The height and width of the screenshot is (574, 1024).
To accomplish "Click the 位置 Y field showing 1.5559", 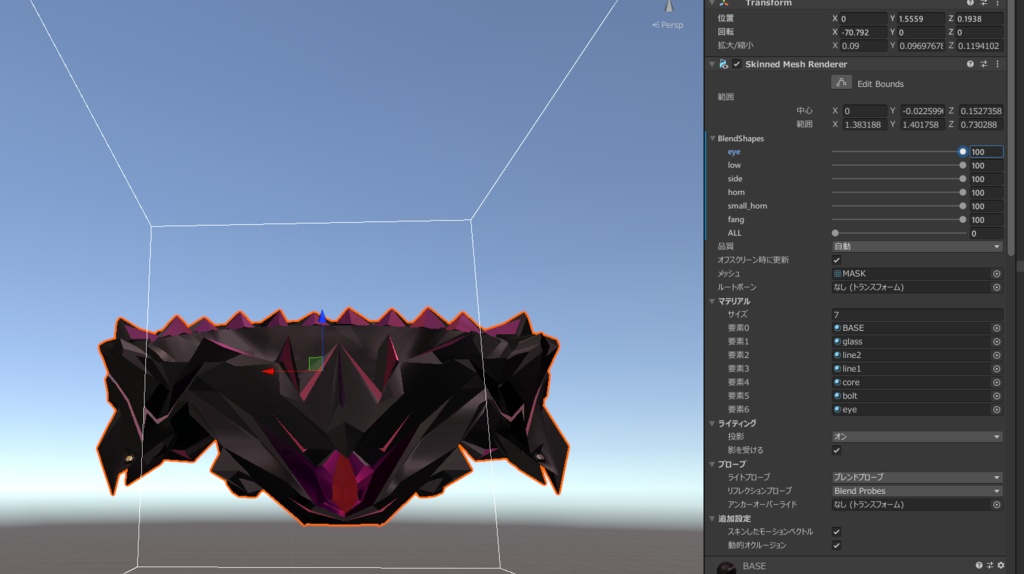I will click(x=921, y=19).
